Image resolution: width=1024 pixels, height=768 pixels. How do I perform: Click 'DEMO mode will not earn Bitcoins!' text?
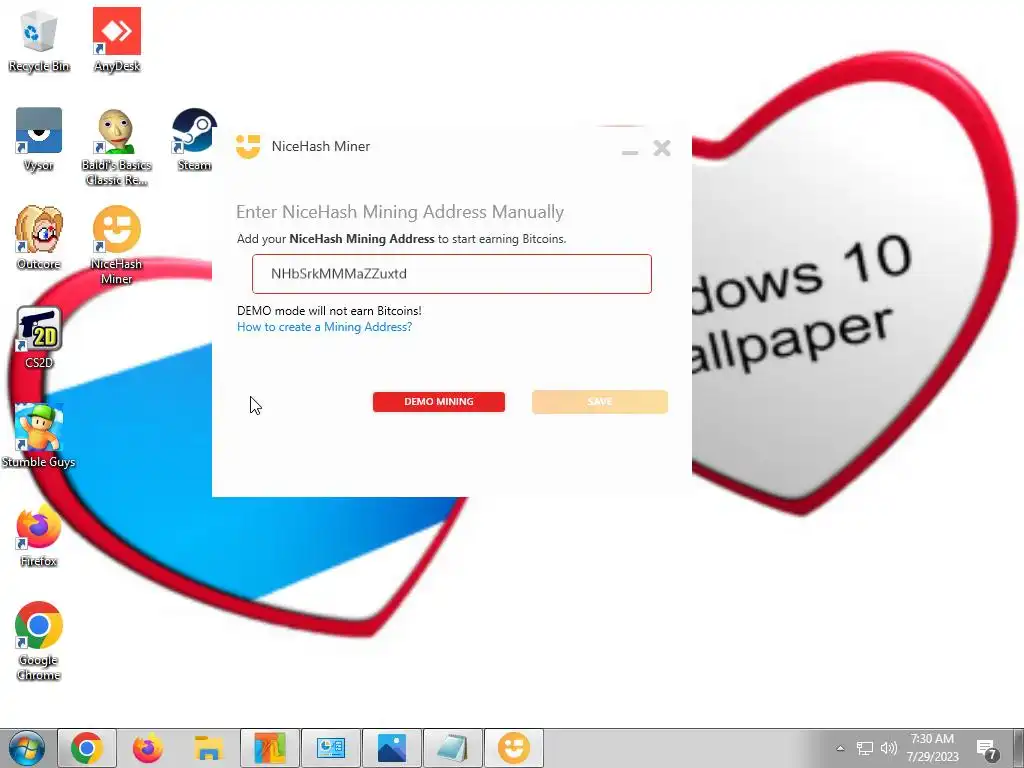(x=329, y=311)
